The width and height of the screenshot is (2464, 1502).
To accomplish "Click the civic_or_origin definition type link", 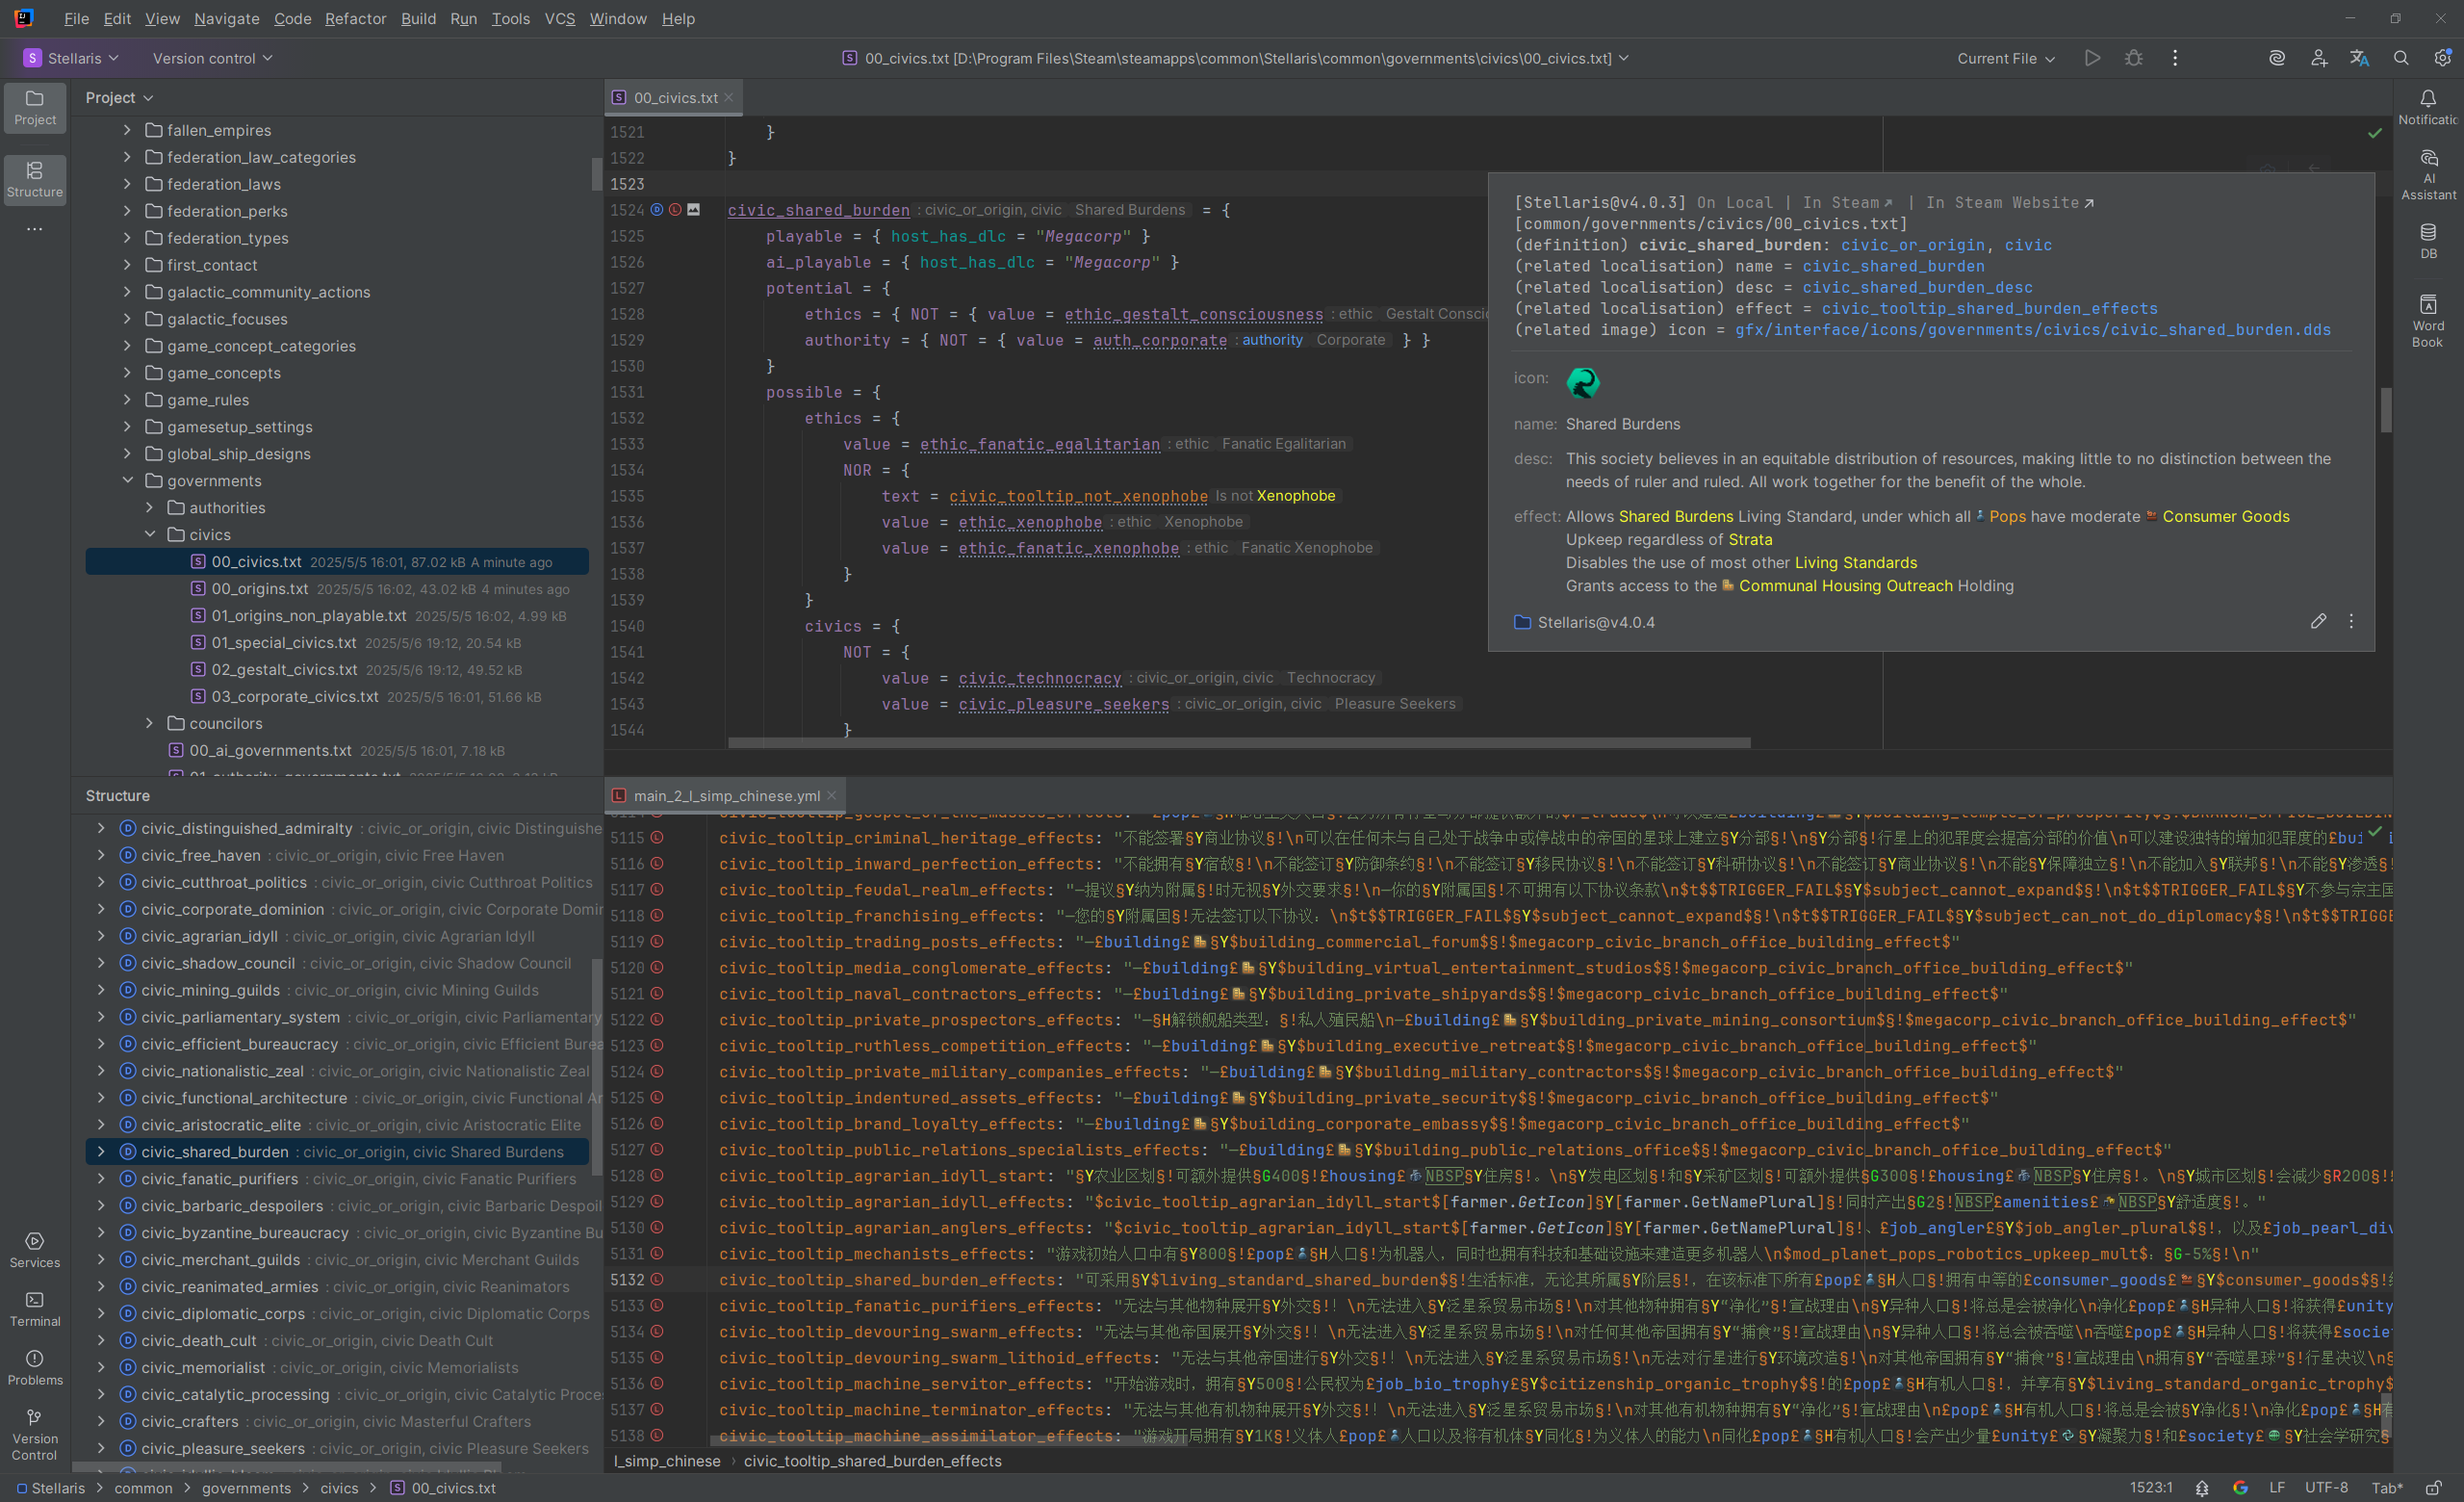I will tap(1913, 245).
